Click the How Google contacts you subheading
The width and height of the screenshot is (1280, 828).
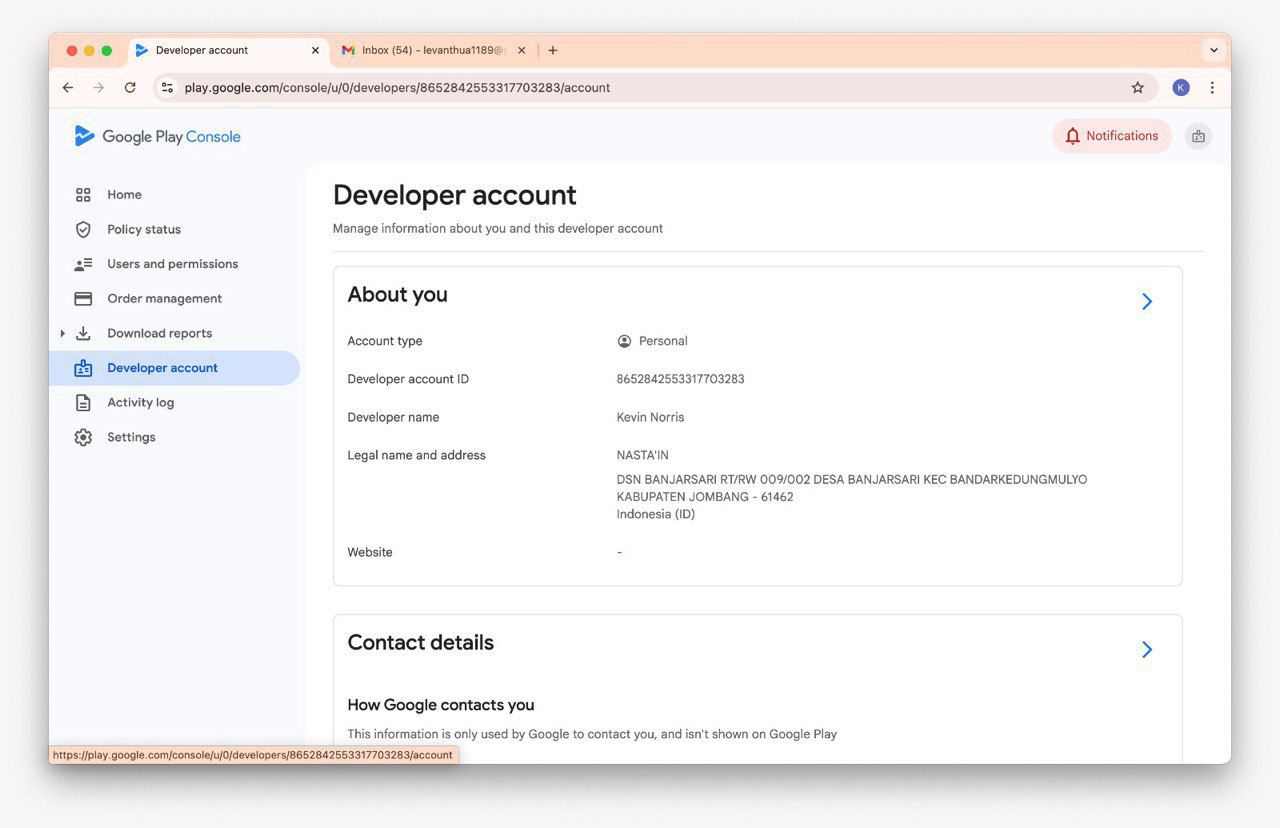[441, 705]
